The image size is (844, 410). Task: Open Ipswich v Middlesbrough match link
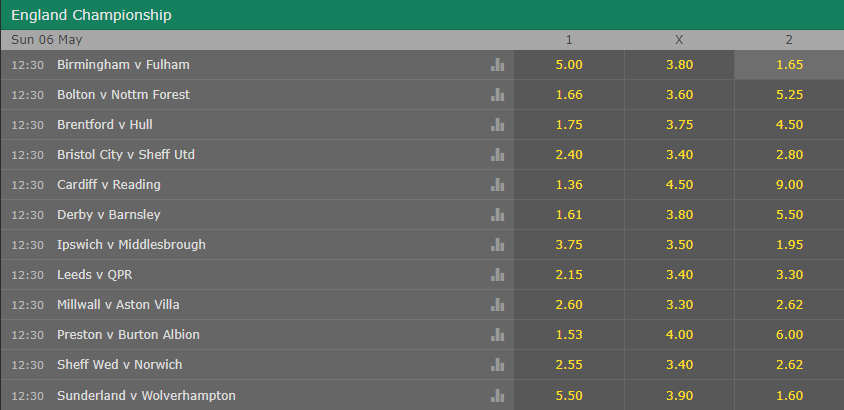click(x=131, y=245)
